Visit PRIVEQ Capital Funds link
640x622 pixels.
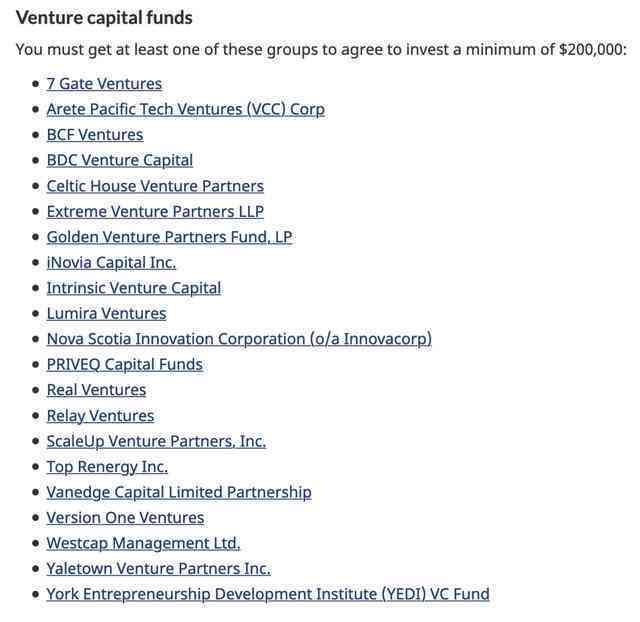coord(124,364)
